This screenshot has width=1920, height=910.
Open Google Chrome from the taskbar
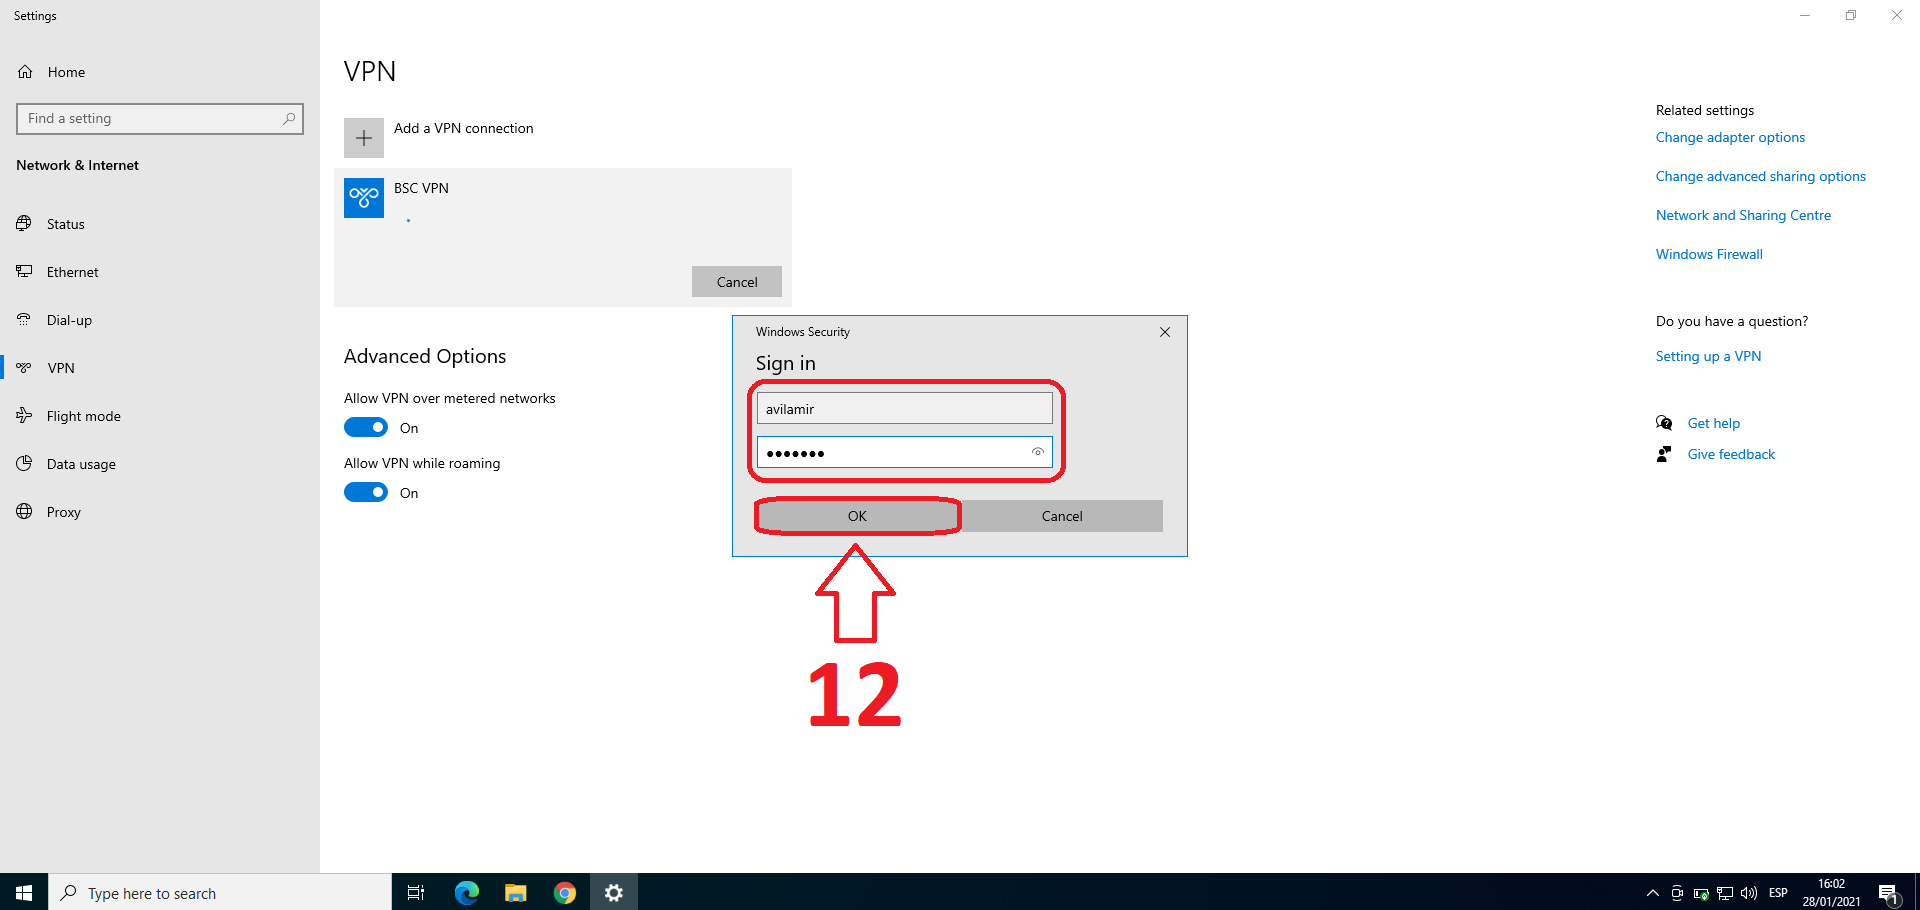click(565, 893)
